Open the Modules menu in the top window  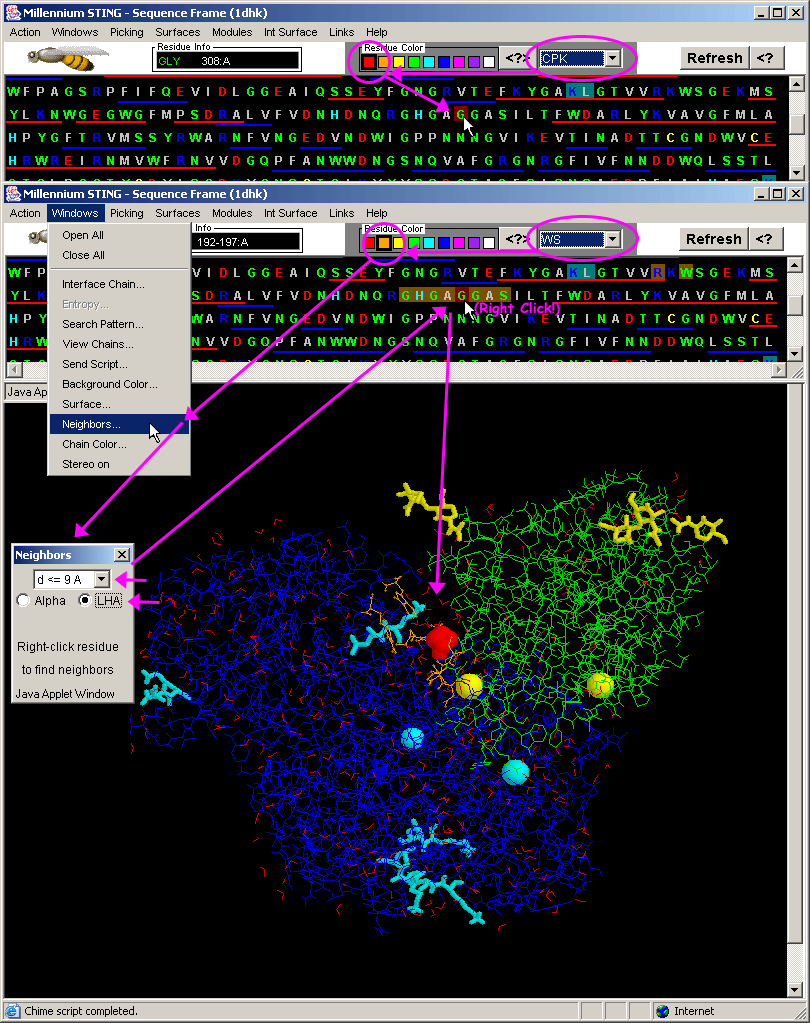232,32
